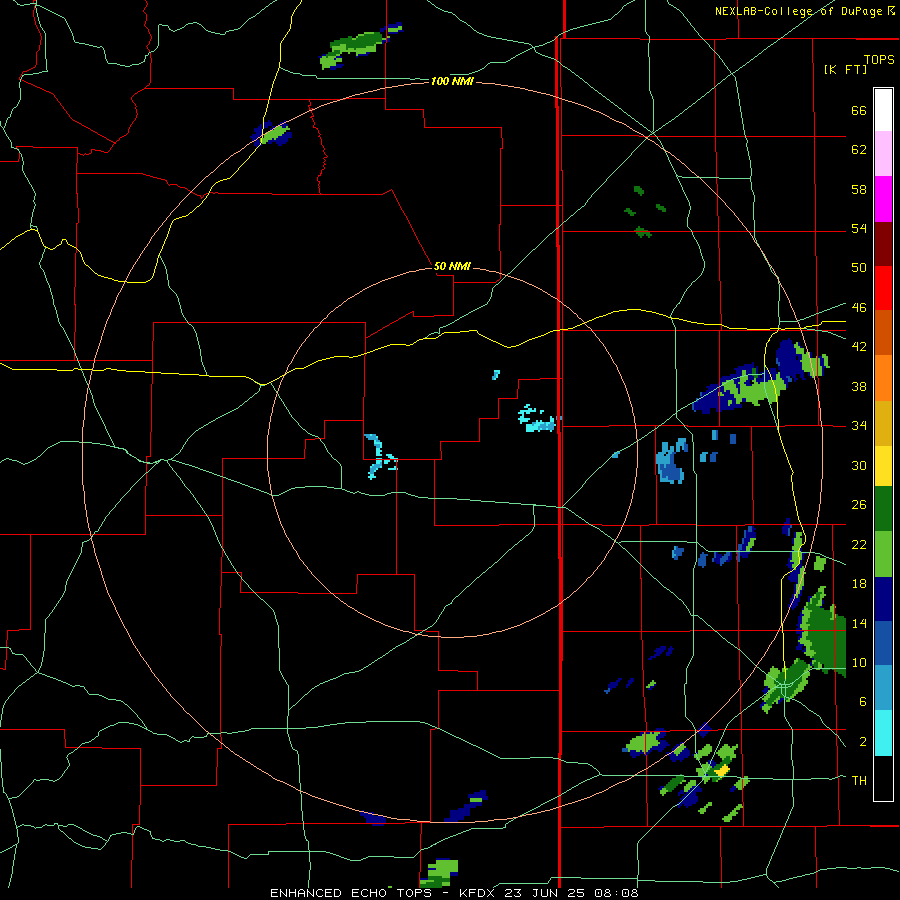Viewport: 900px width, 900px height.
Task: Click the '23 JUN 25 08:08' timestamp
Action: pos(571,893)
